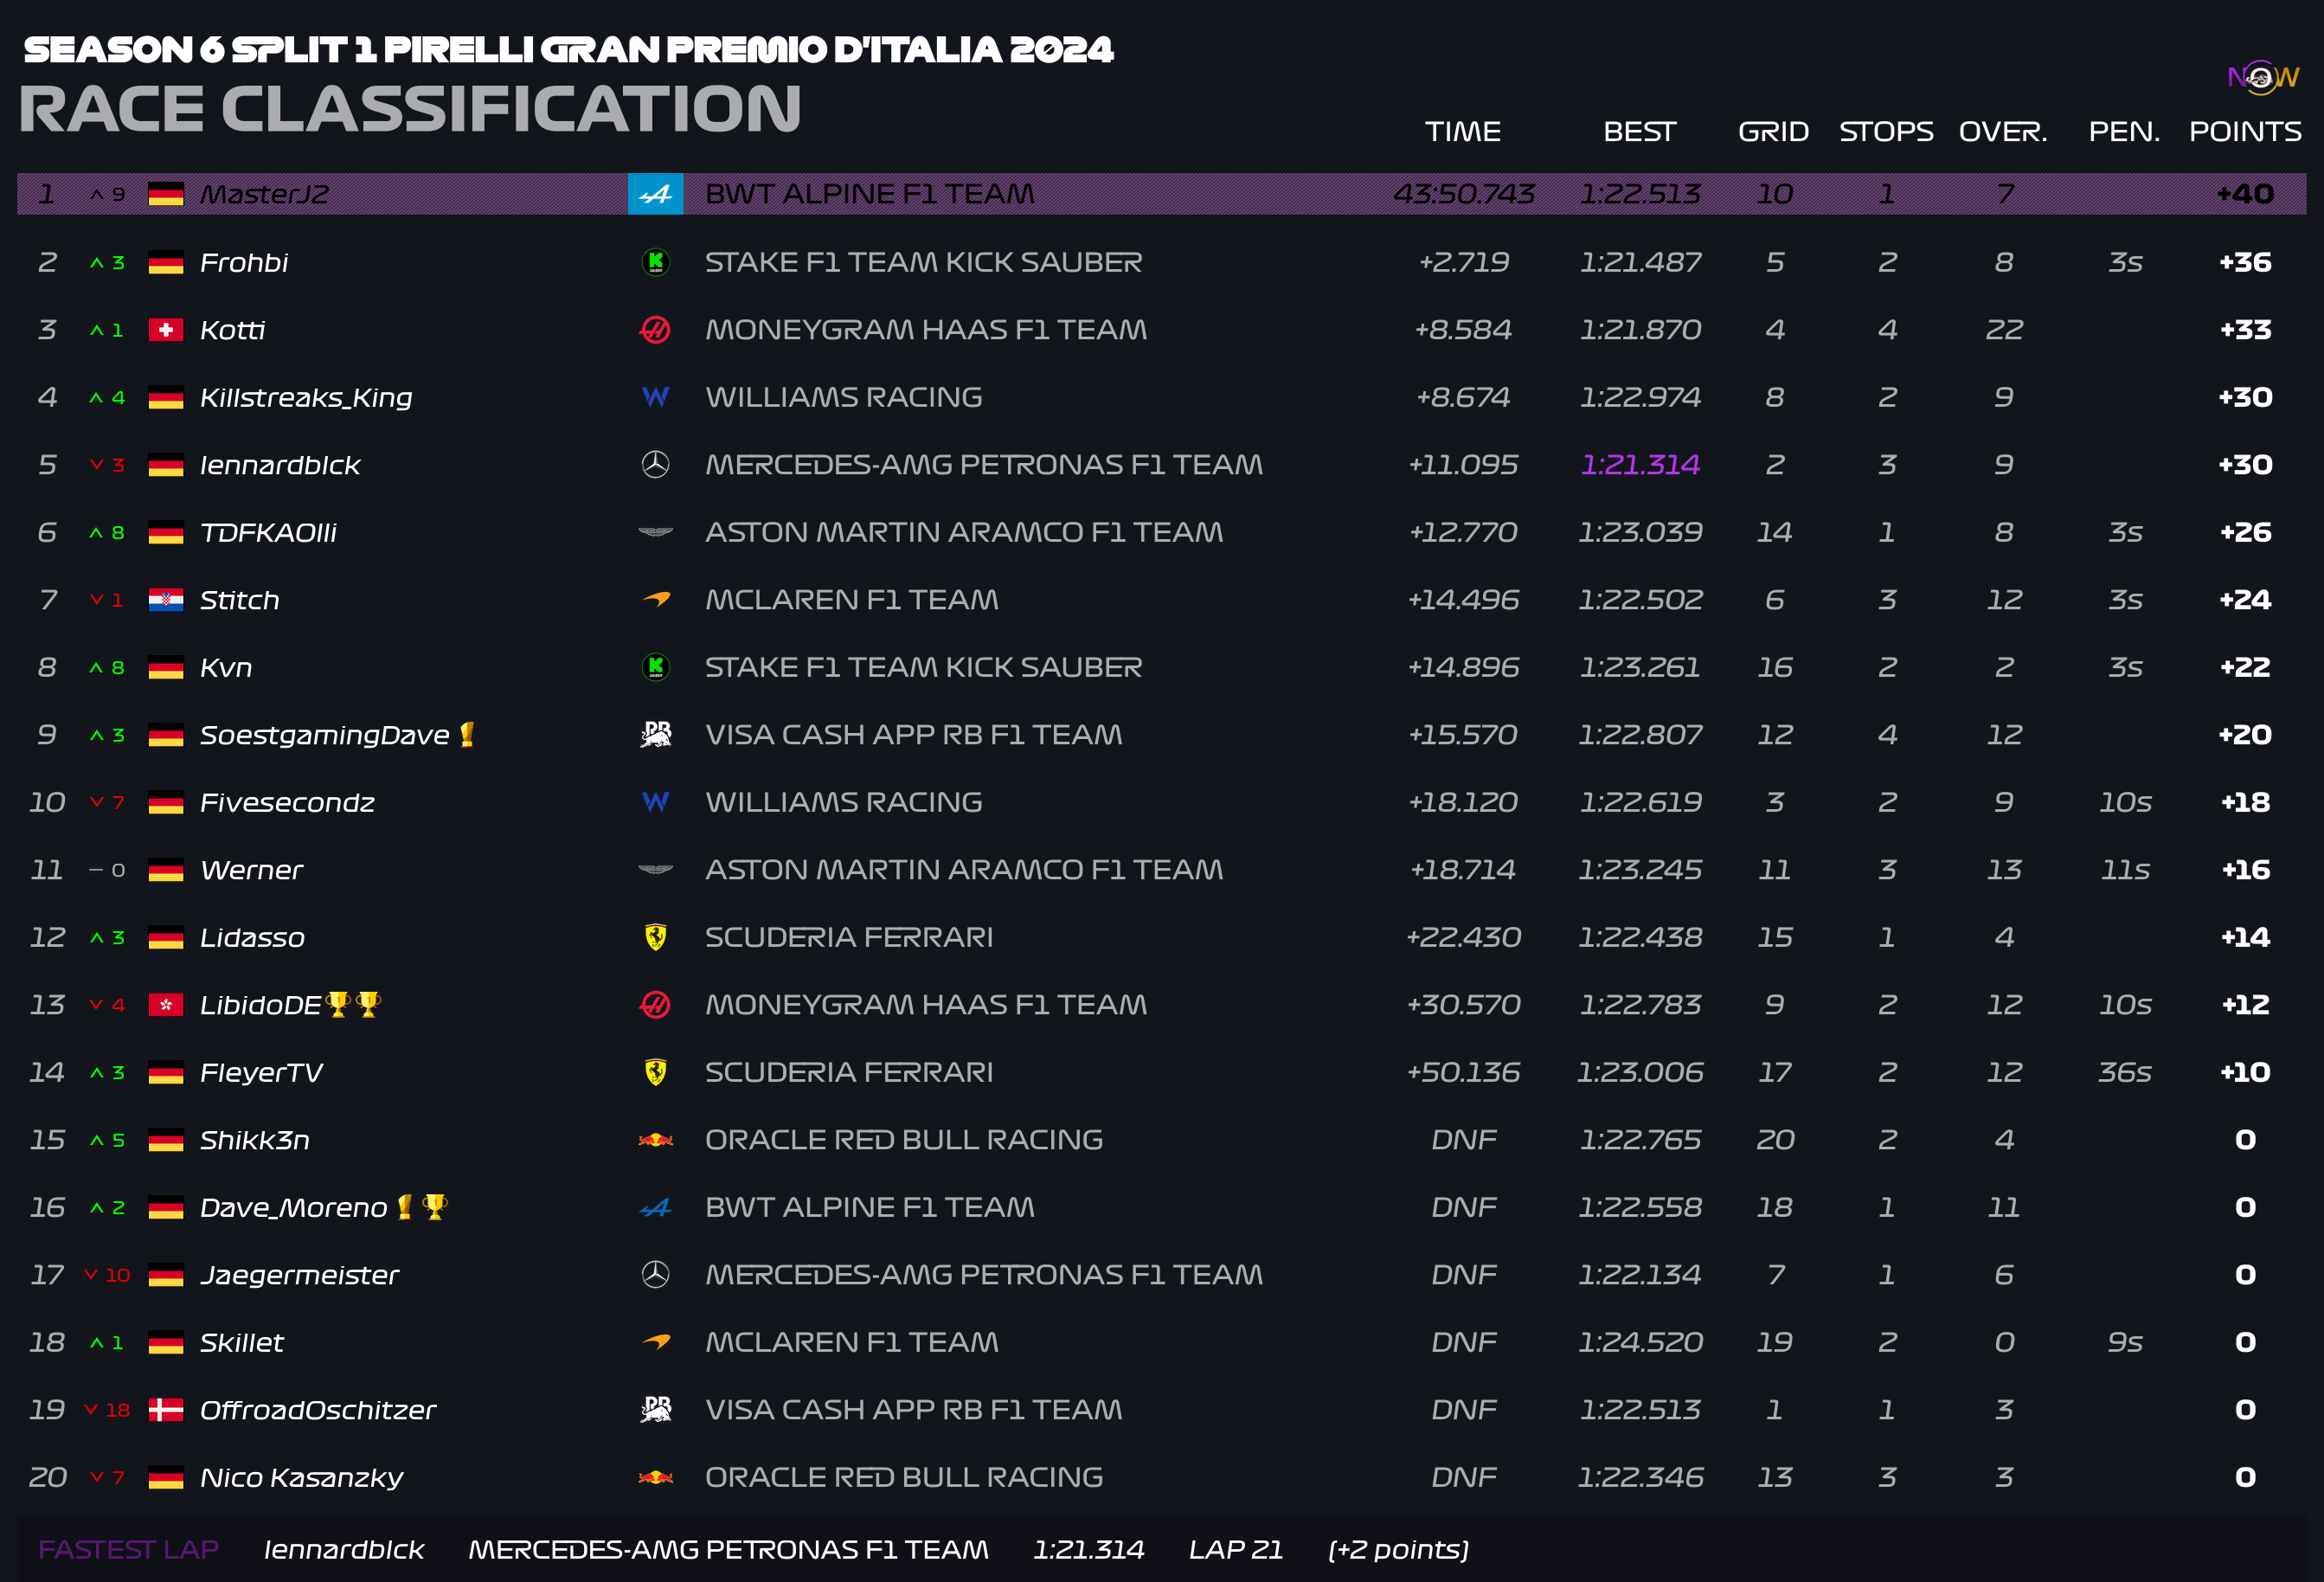2324x1582 pixels.
Task: Click the 9s penalty in Skillet's row
Action: [x=2124, y=1343]
